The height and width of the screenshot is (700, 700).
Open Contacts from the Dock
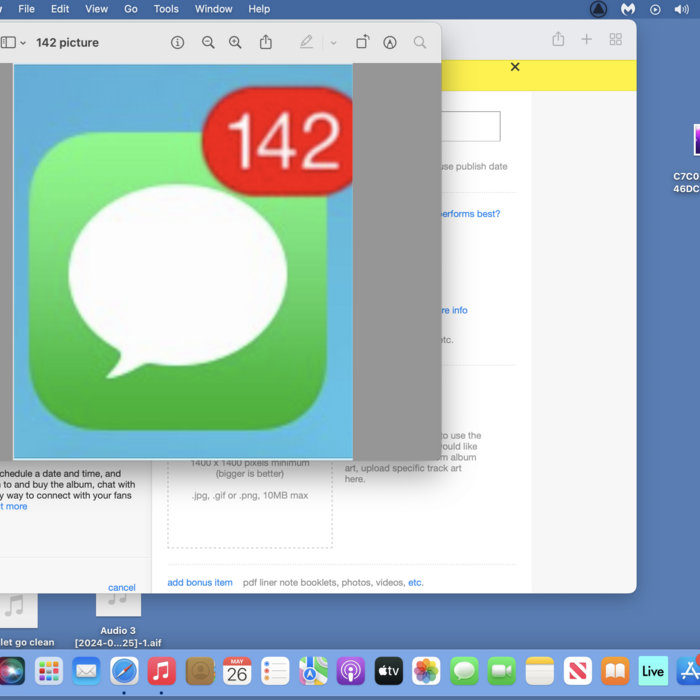click(200, 671)
